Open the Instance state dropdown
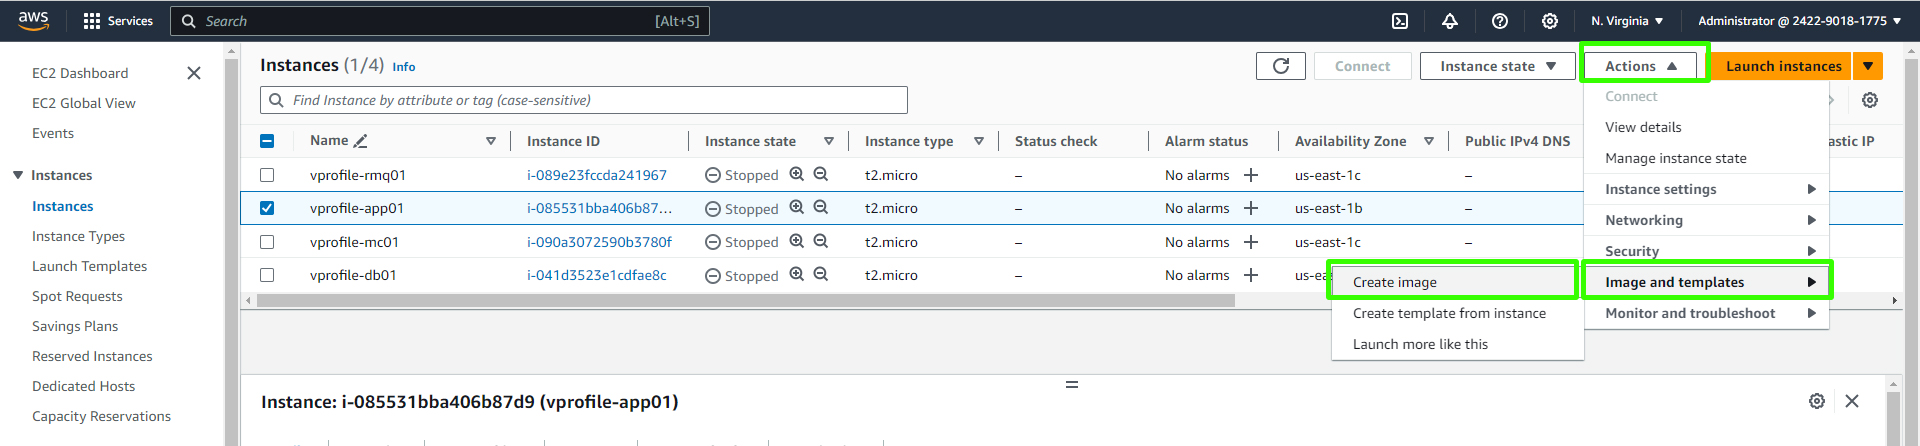The width and height of the screenshot is (1920, 446). (x=1497, y=66)
